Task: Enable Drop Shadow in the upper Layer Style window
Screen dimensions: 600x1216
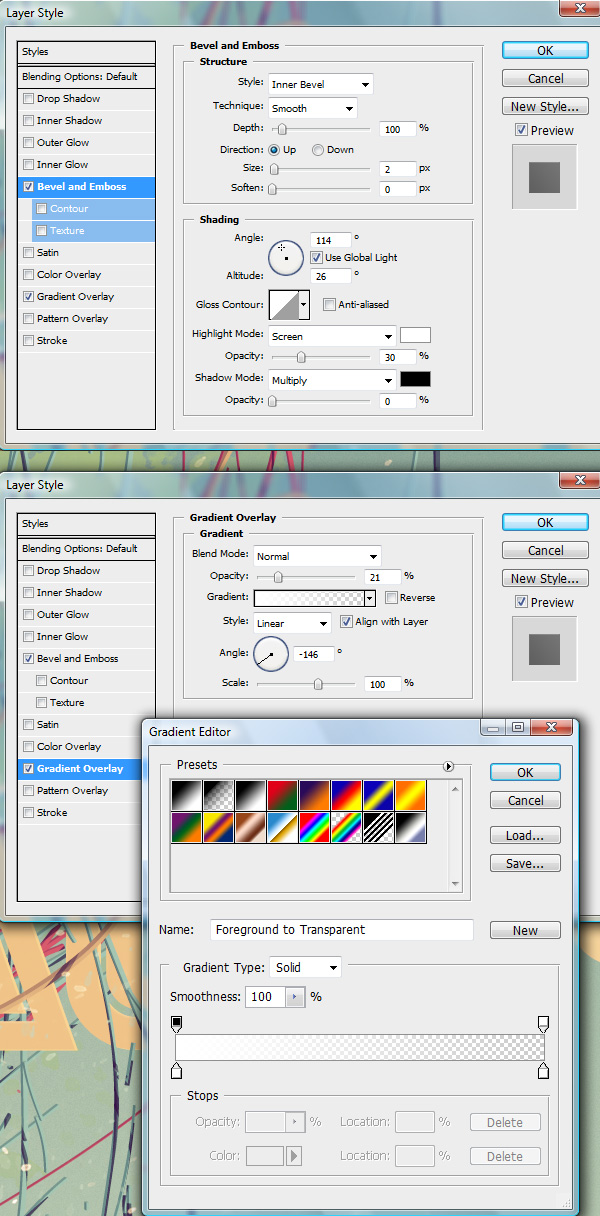Action: [x=28, y=99]
